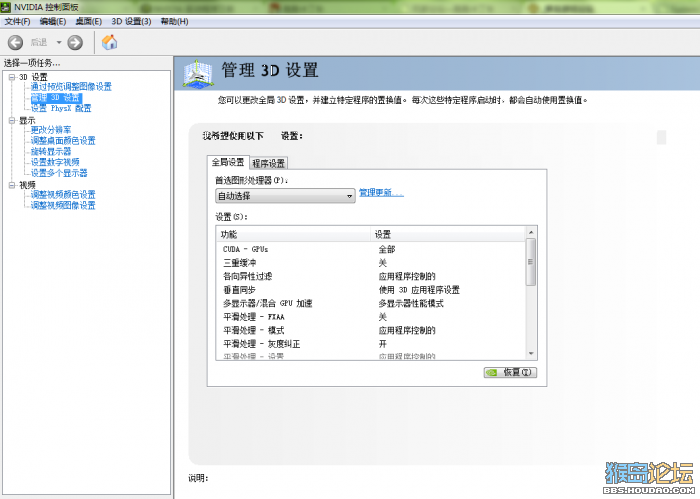
Task: Open the Home page icon
Action: 109,42
